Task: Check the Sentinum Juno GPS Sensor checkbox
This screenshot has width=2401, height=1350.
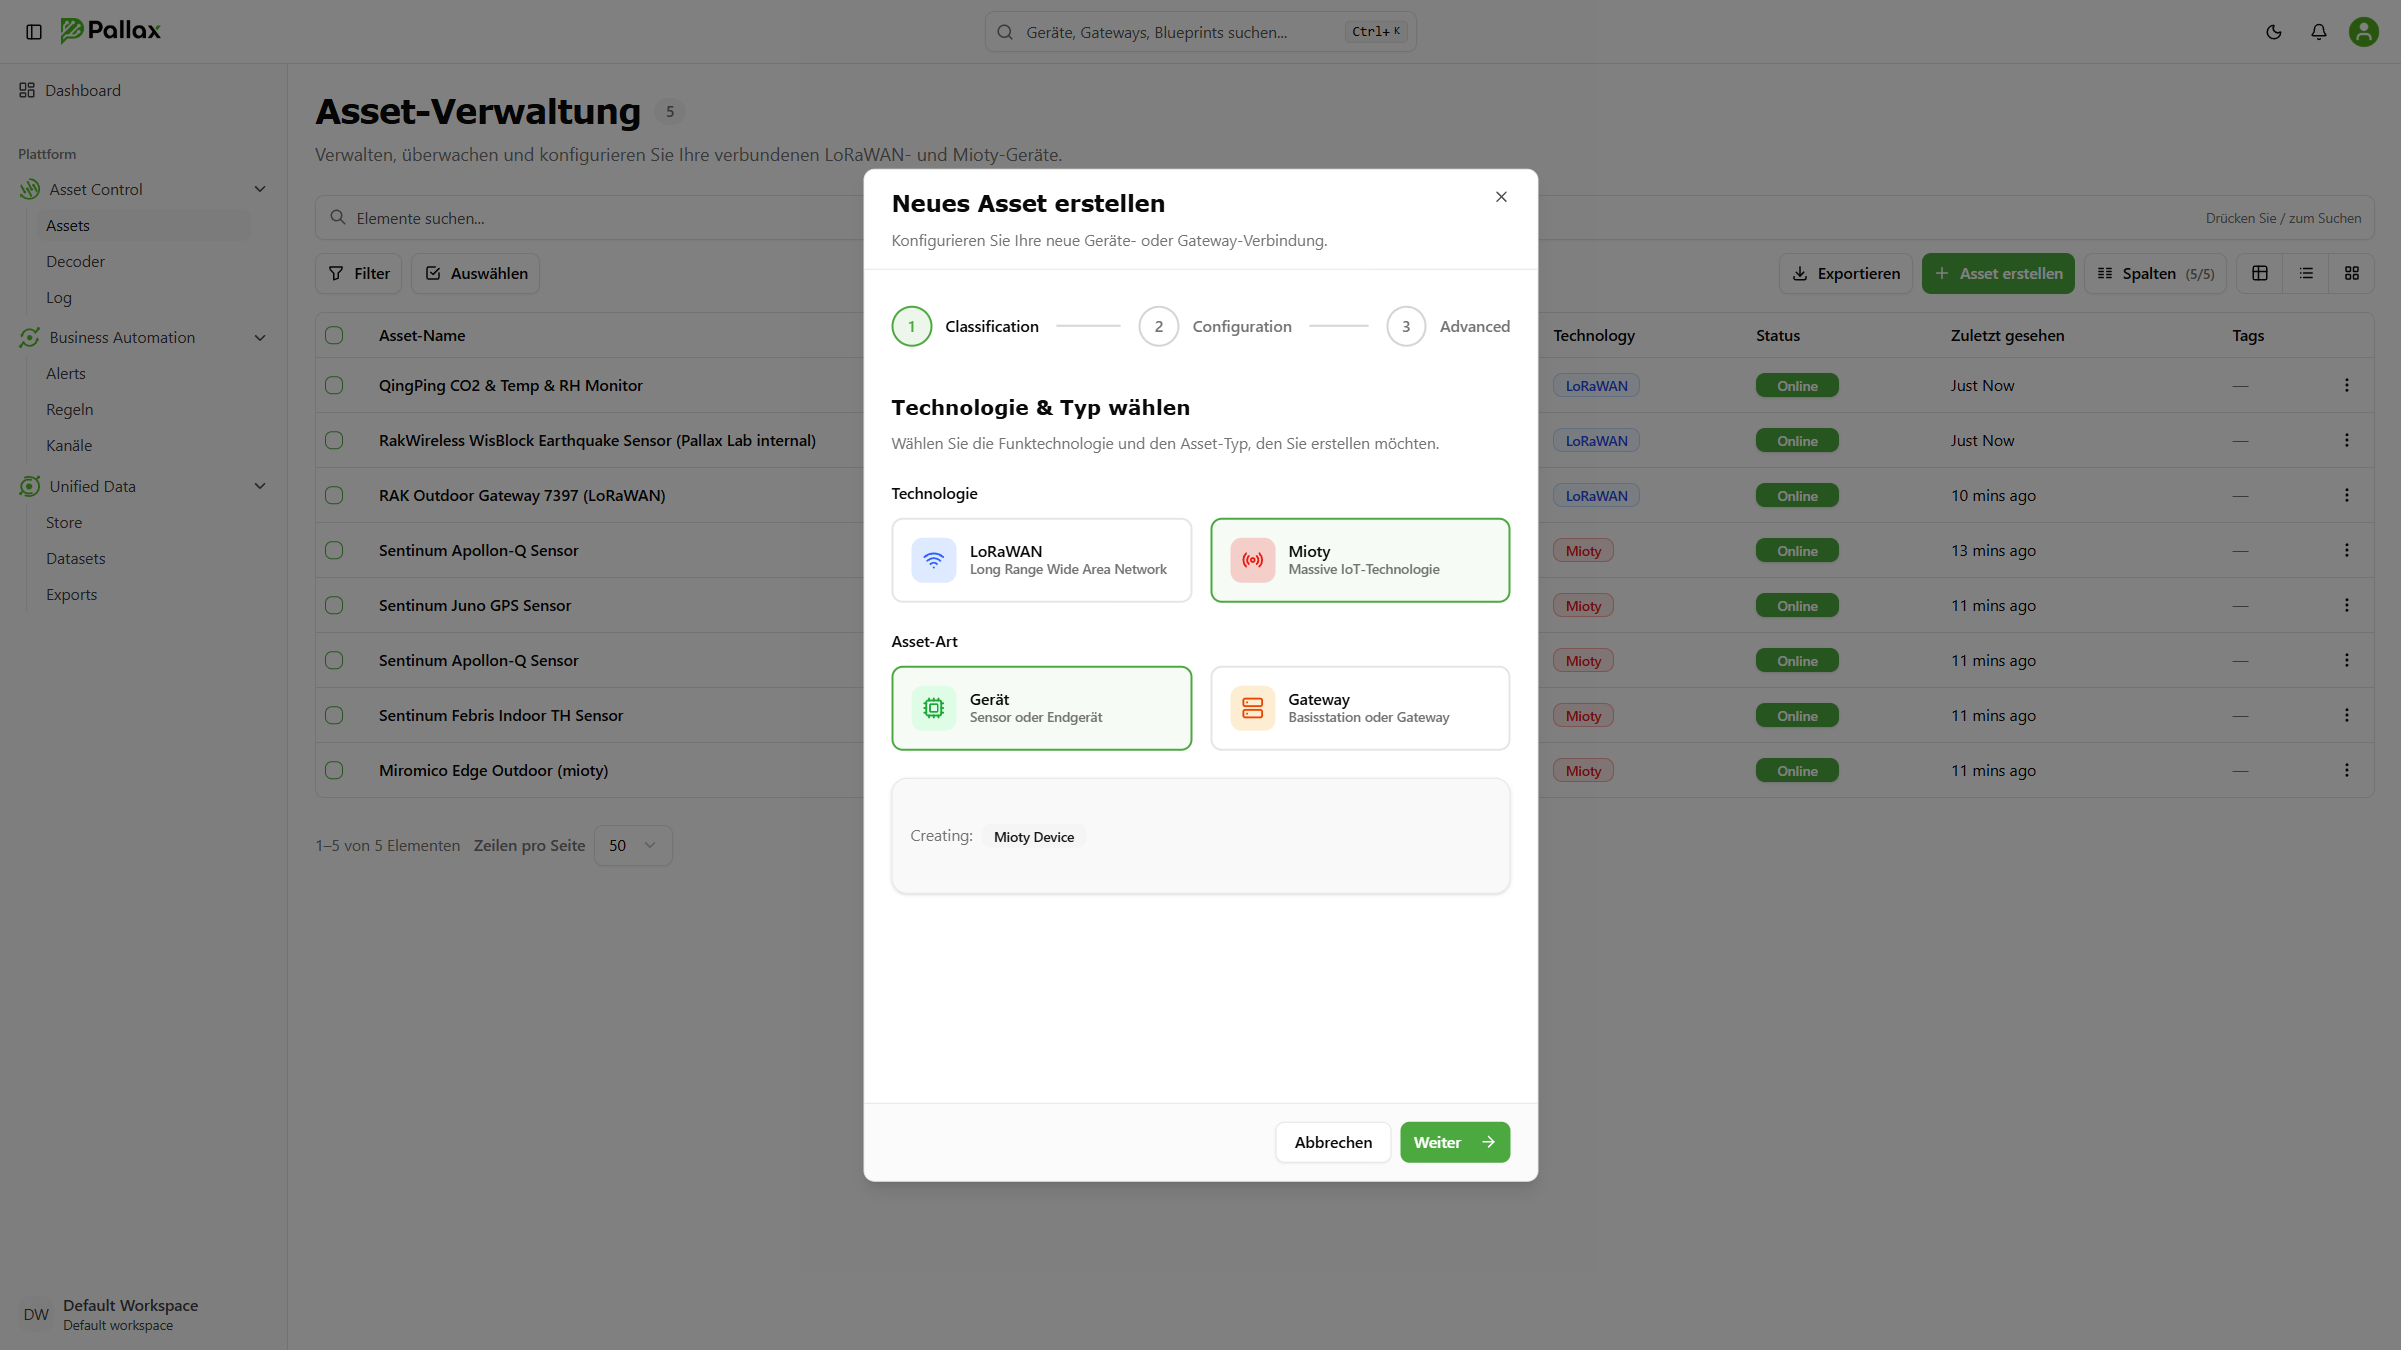Action: 334,605
